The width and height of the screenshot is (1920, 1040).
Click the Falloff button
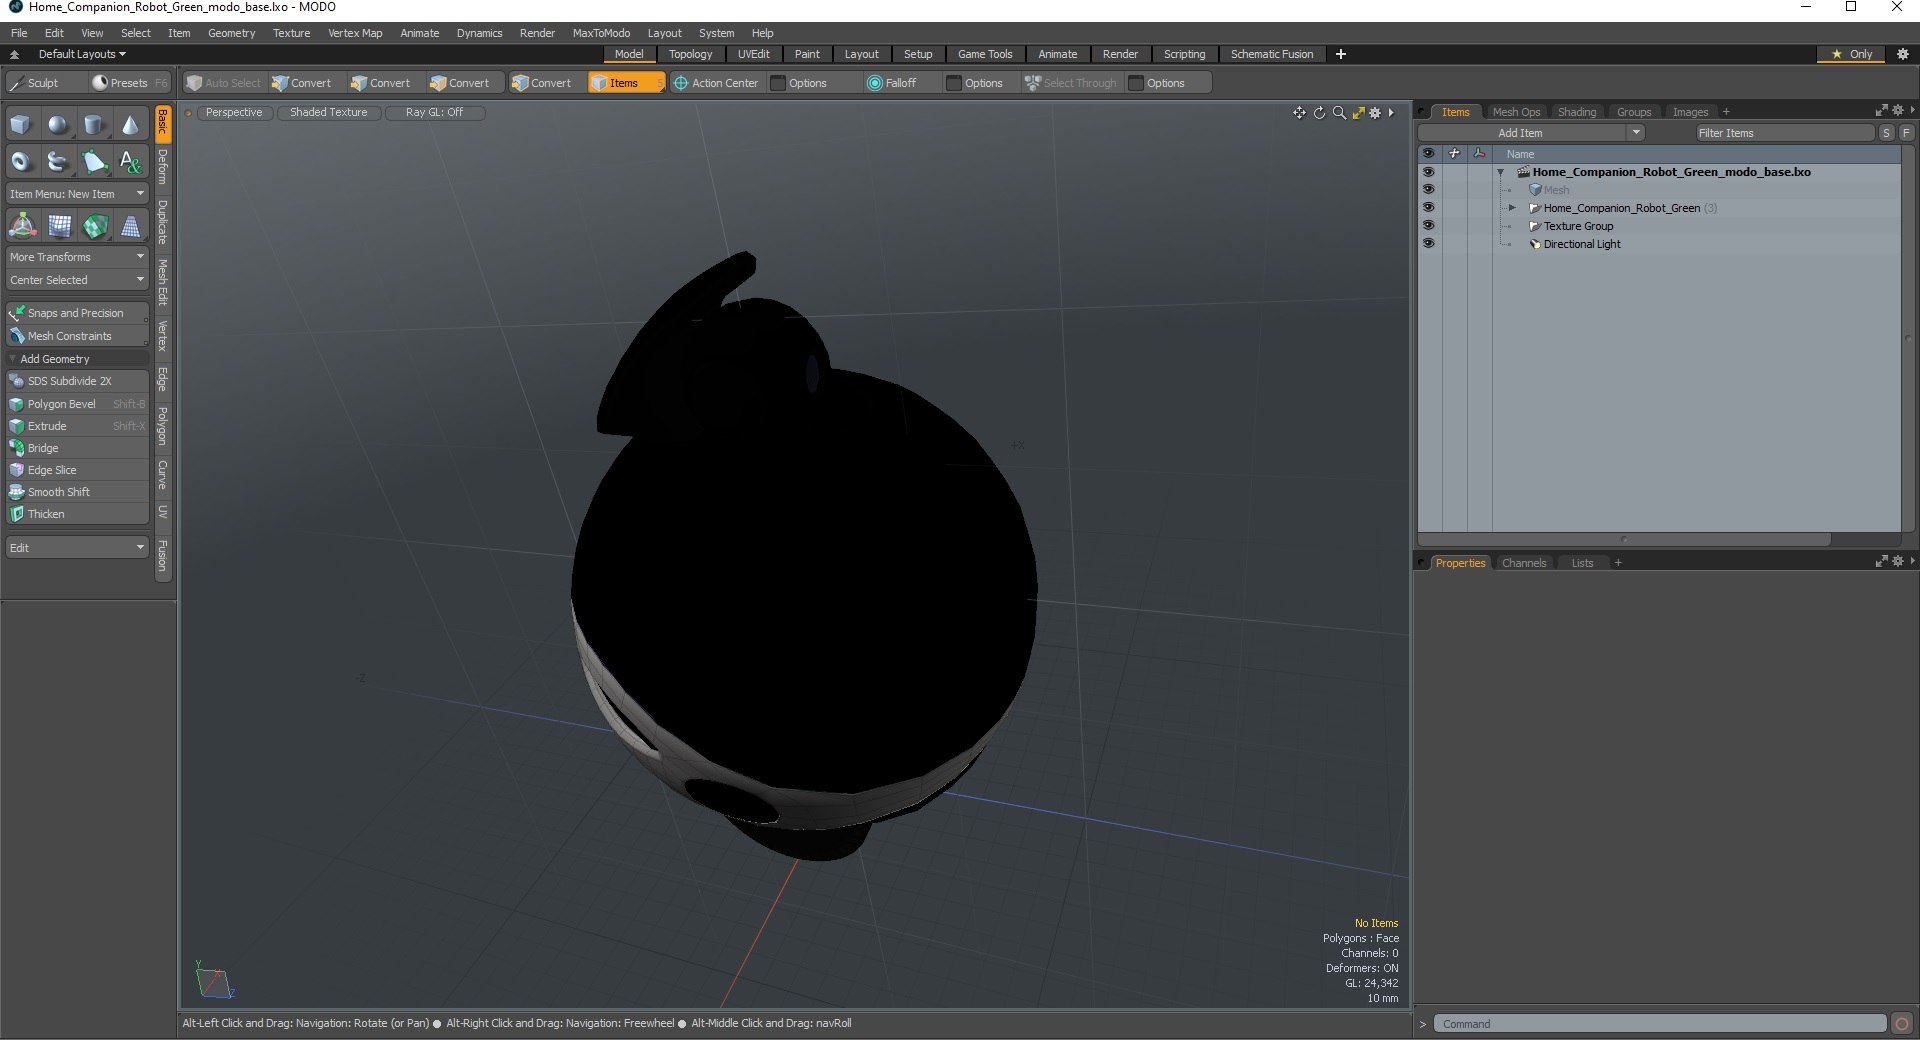(892, 83)
